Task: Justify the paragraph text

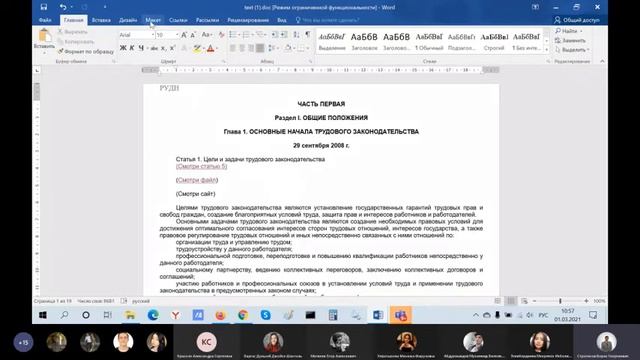Action: pyautogui.click(x=260, y=48)
